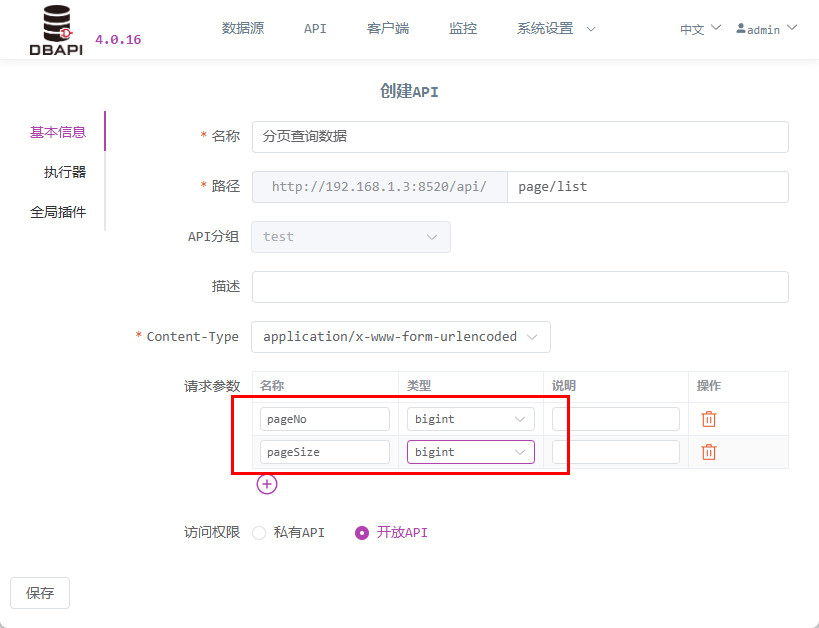
Task: Switch to the 基本信息 tab
Action: tap(57, 132)
